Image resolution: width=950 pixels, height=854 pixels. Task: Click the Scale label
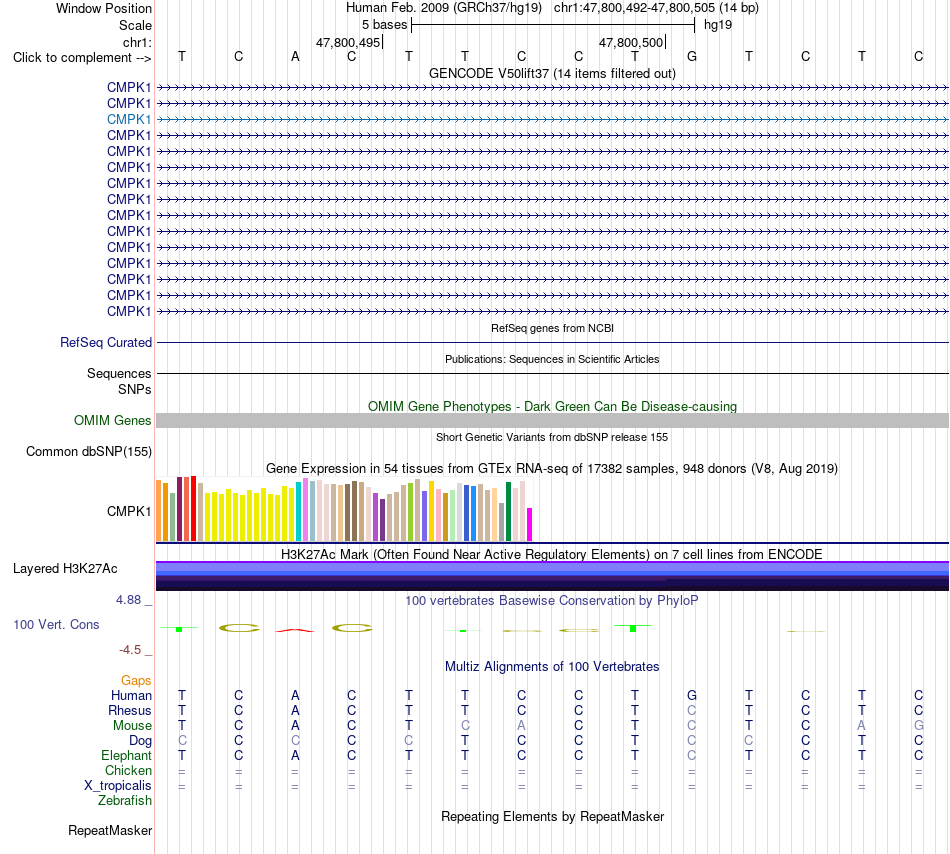(135, 25)
